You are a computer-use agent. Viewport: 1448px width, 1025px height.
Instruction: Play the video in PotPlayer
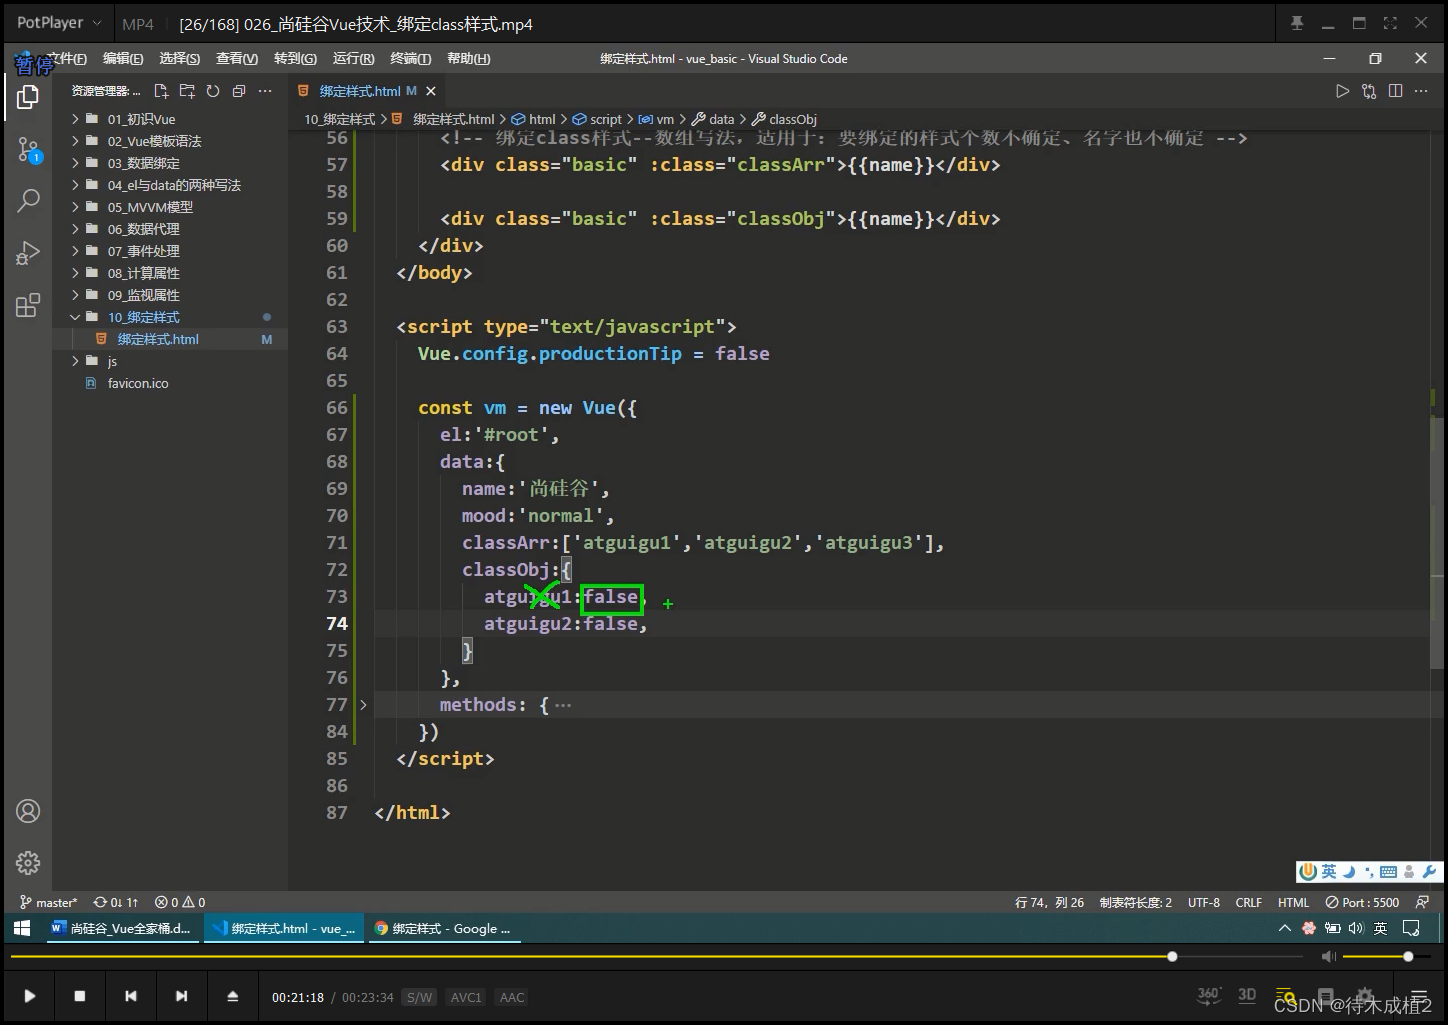(29, 996)
